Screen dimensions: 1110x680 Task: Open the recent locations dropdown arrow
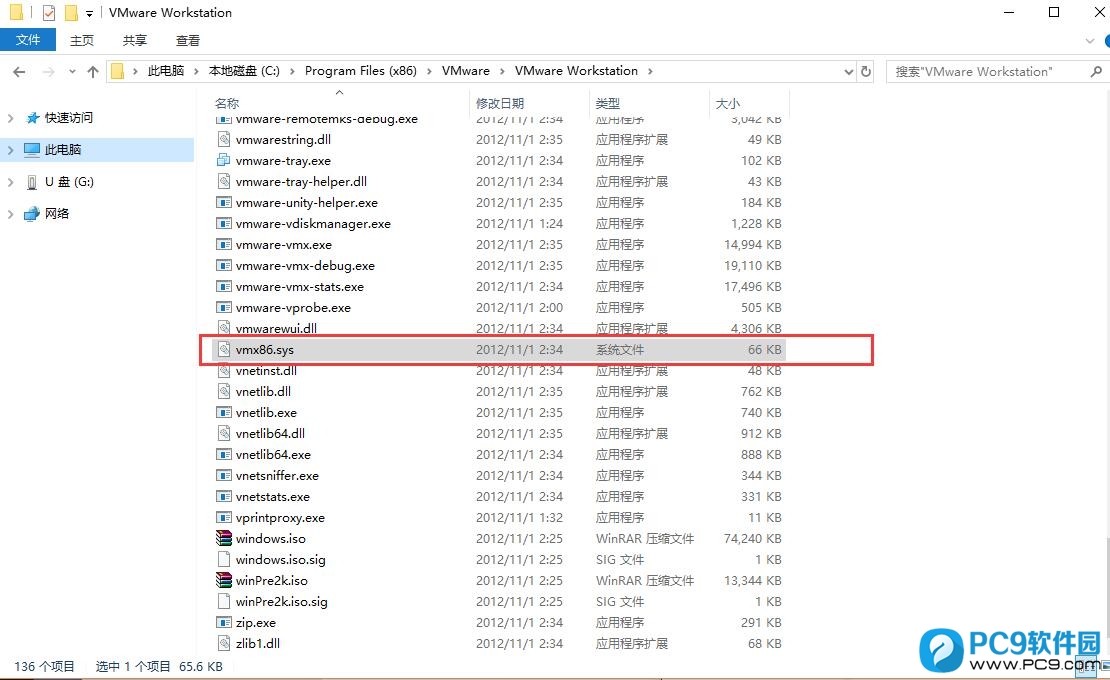[x=72, y=71]
